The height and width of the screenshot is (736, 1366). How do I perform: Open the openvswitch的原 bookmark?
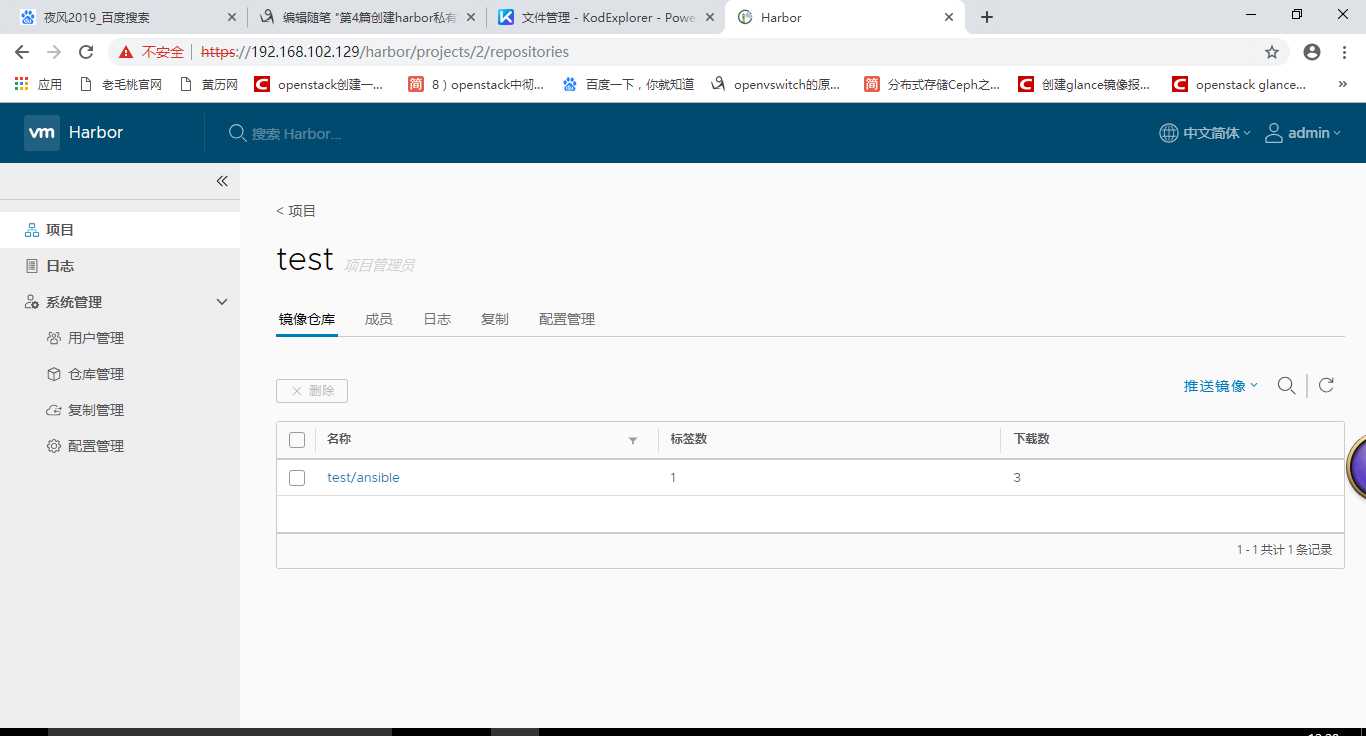click(776, 85)
